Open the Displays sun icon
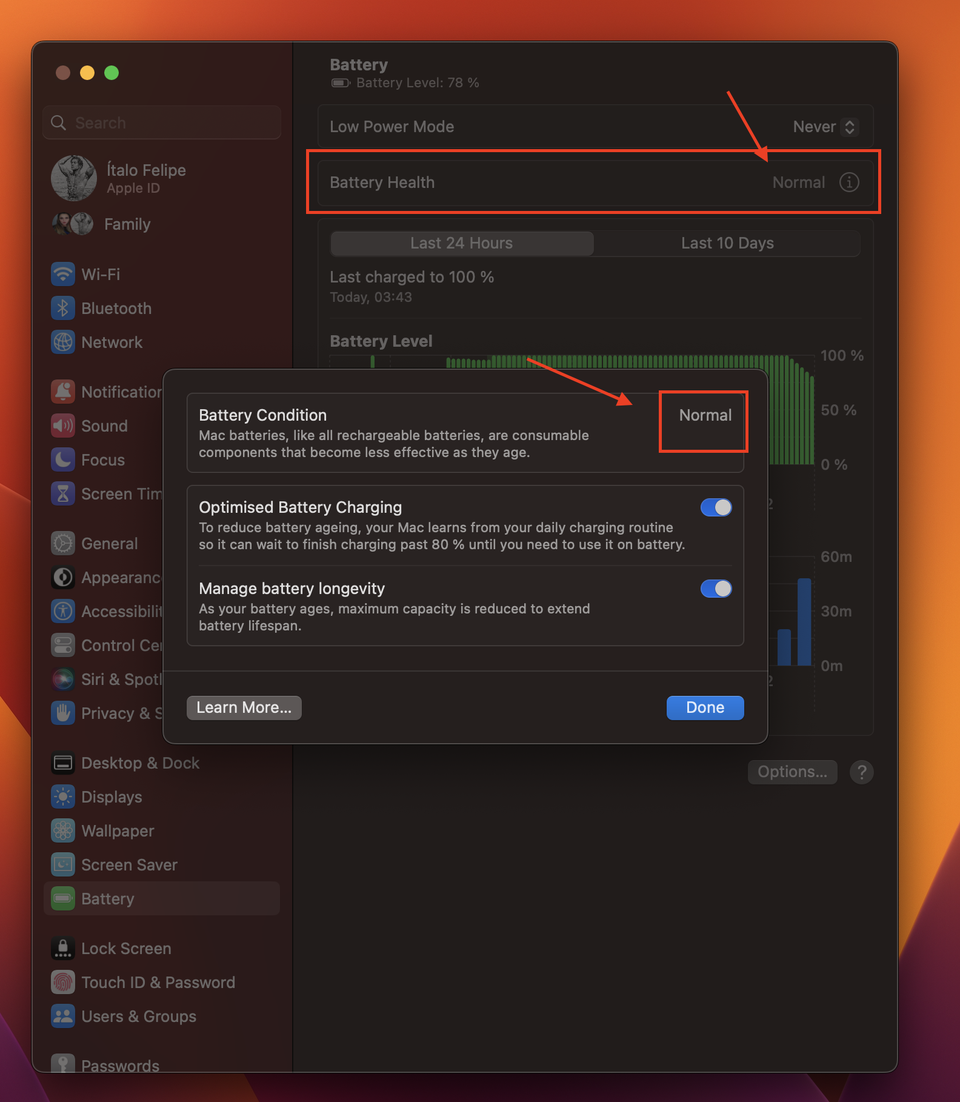Viewport: 960px width, 1102px height. 63,796
